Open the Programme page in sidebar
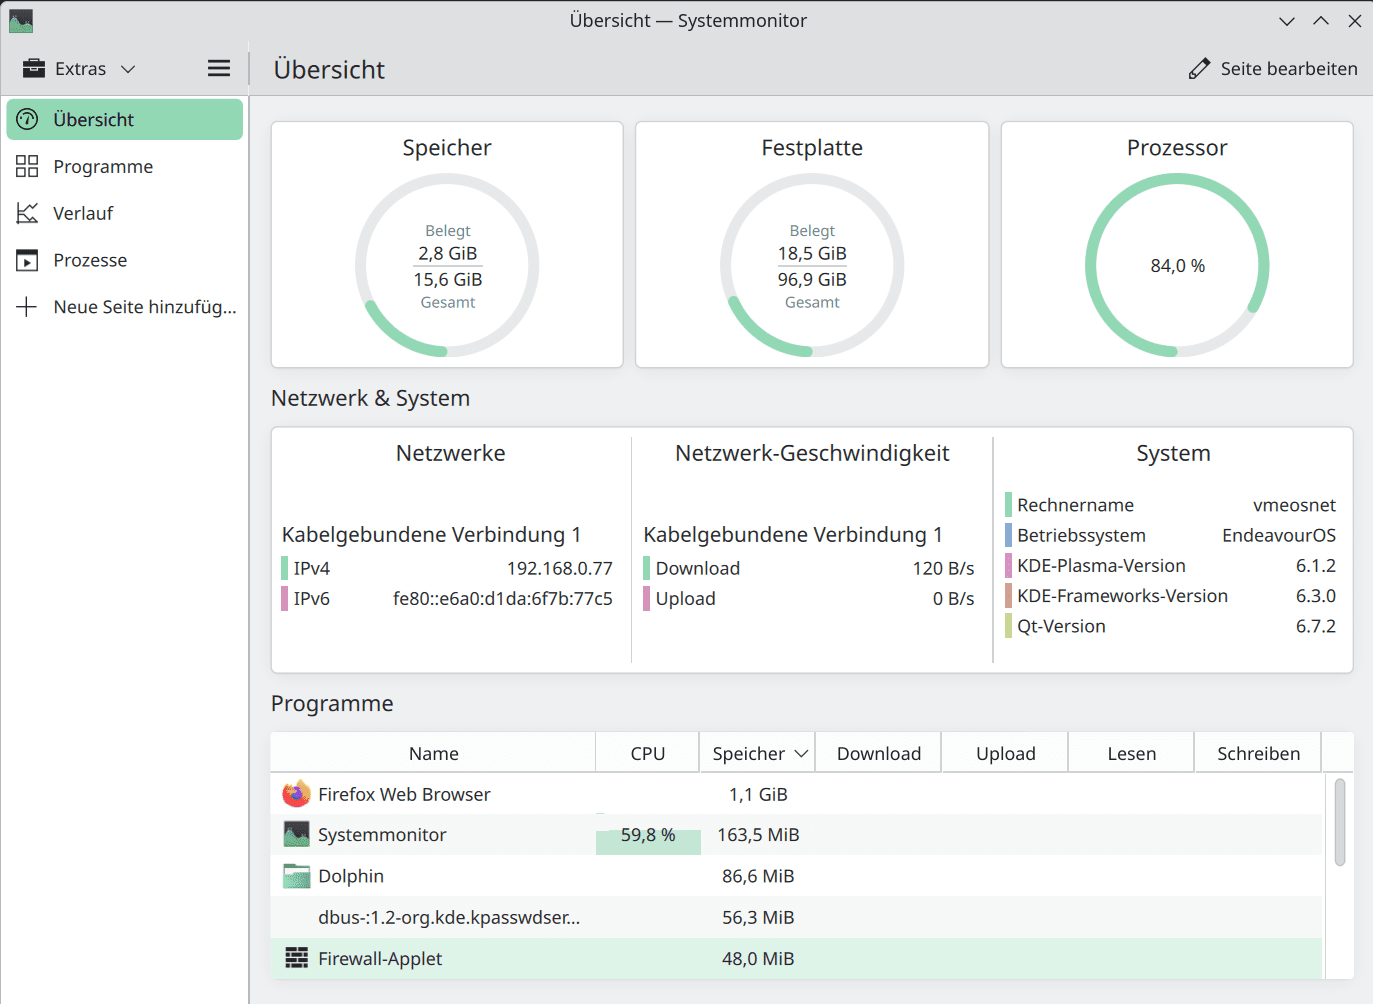Viewport: 1373px width, 1004px height. [125, 166]
